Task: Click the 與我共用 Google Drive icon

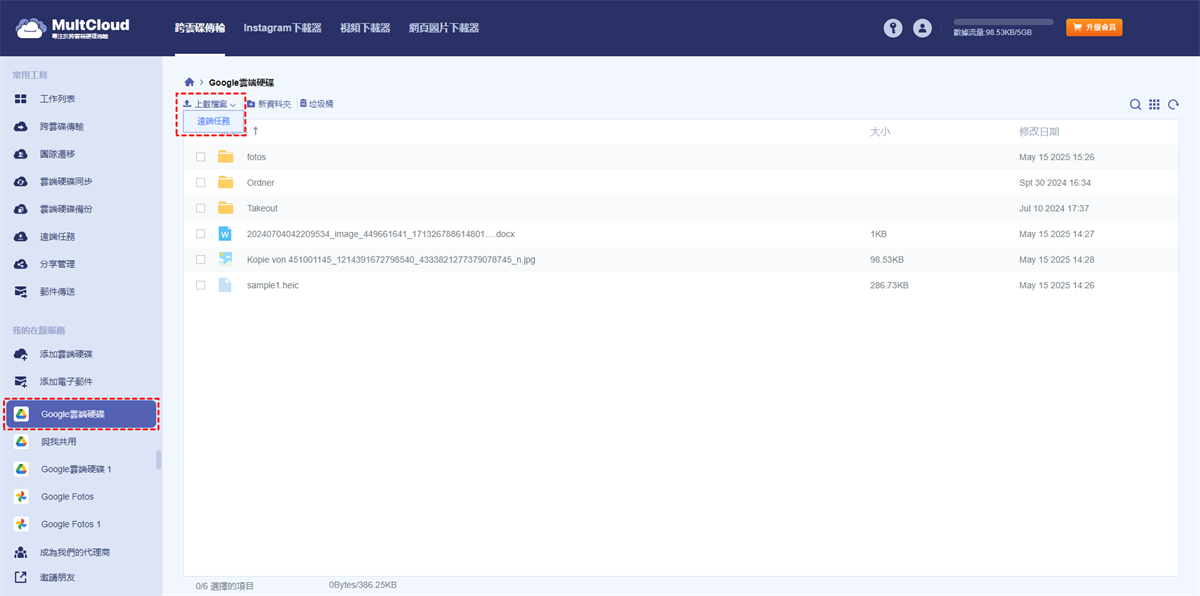Action: 20,442
